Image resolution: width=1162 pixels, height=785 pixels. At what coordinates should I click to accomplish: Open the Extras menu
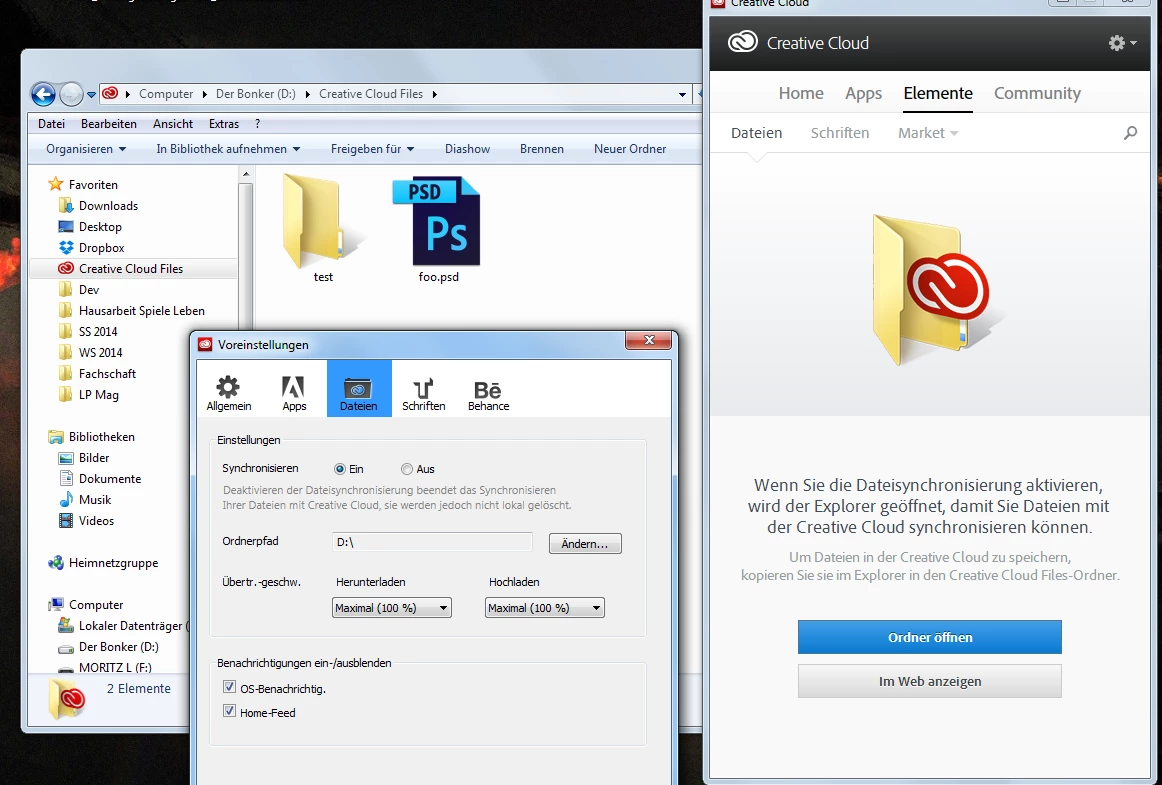[224, 124]
